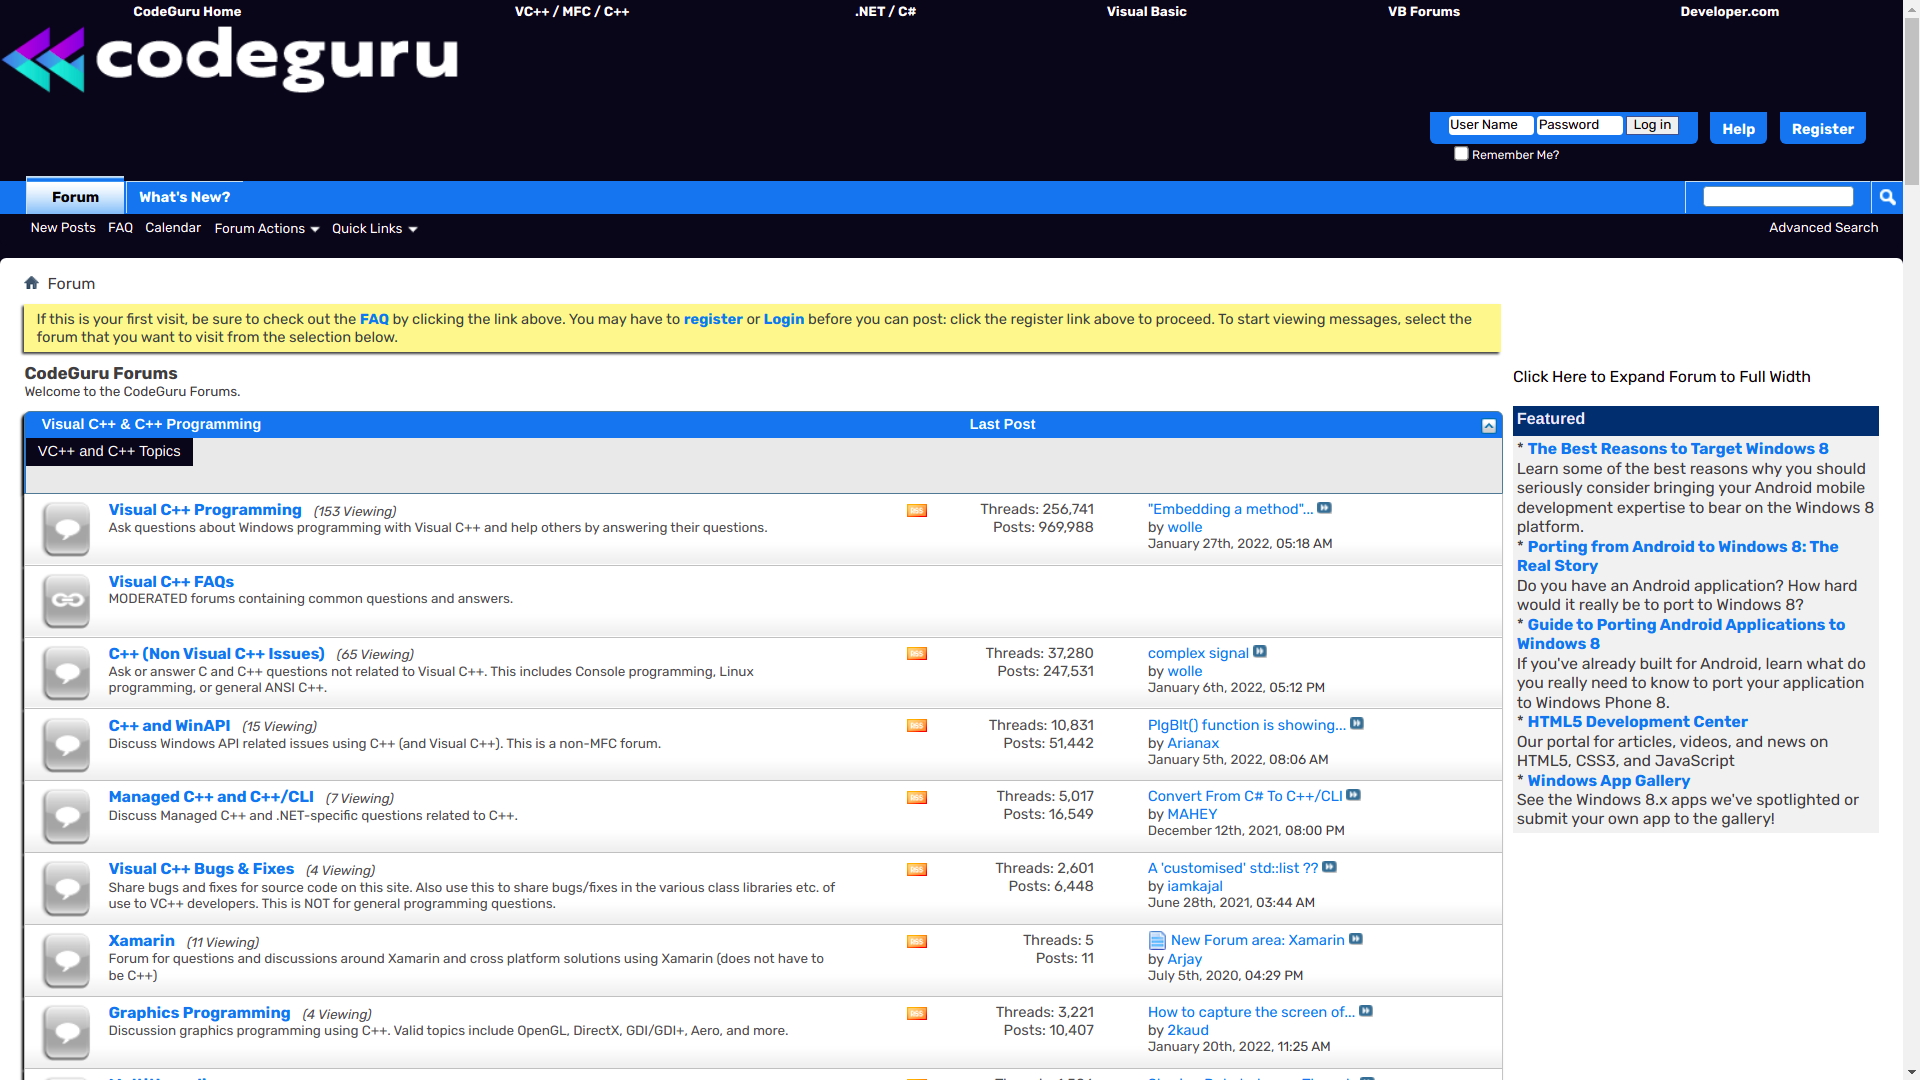Click the Help button
Image resolution: width=1920 pixels, height=1080 pixels.
pyautogui.click(x=1738, y=129)
